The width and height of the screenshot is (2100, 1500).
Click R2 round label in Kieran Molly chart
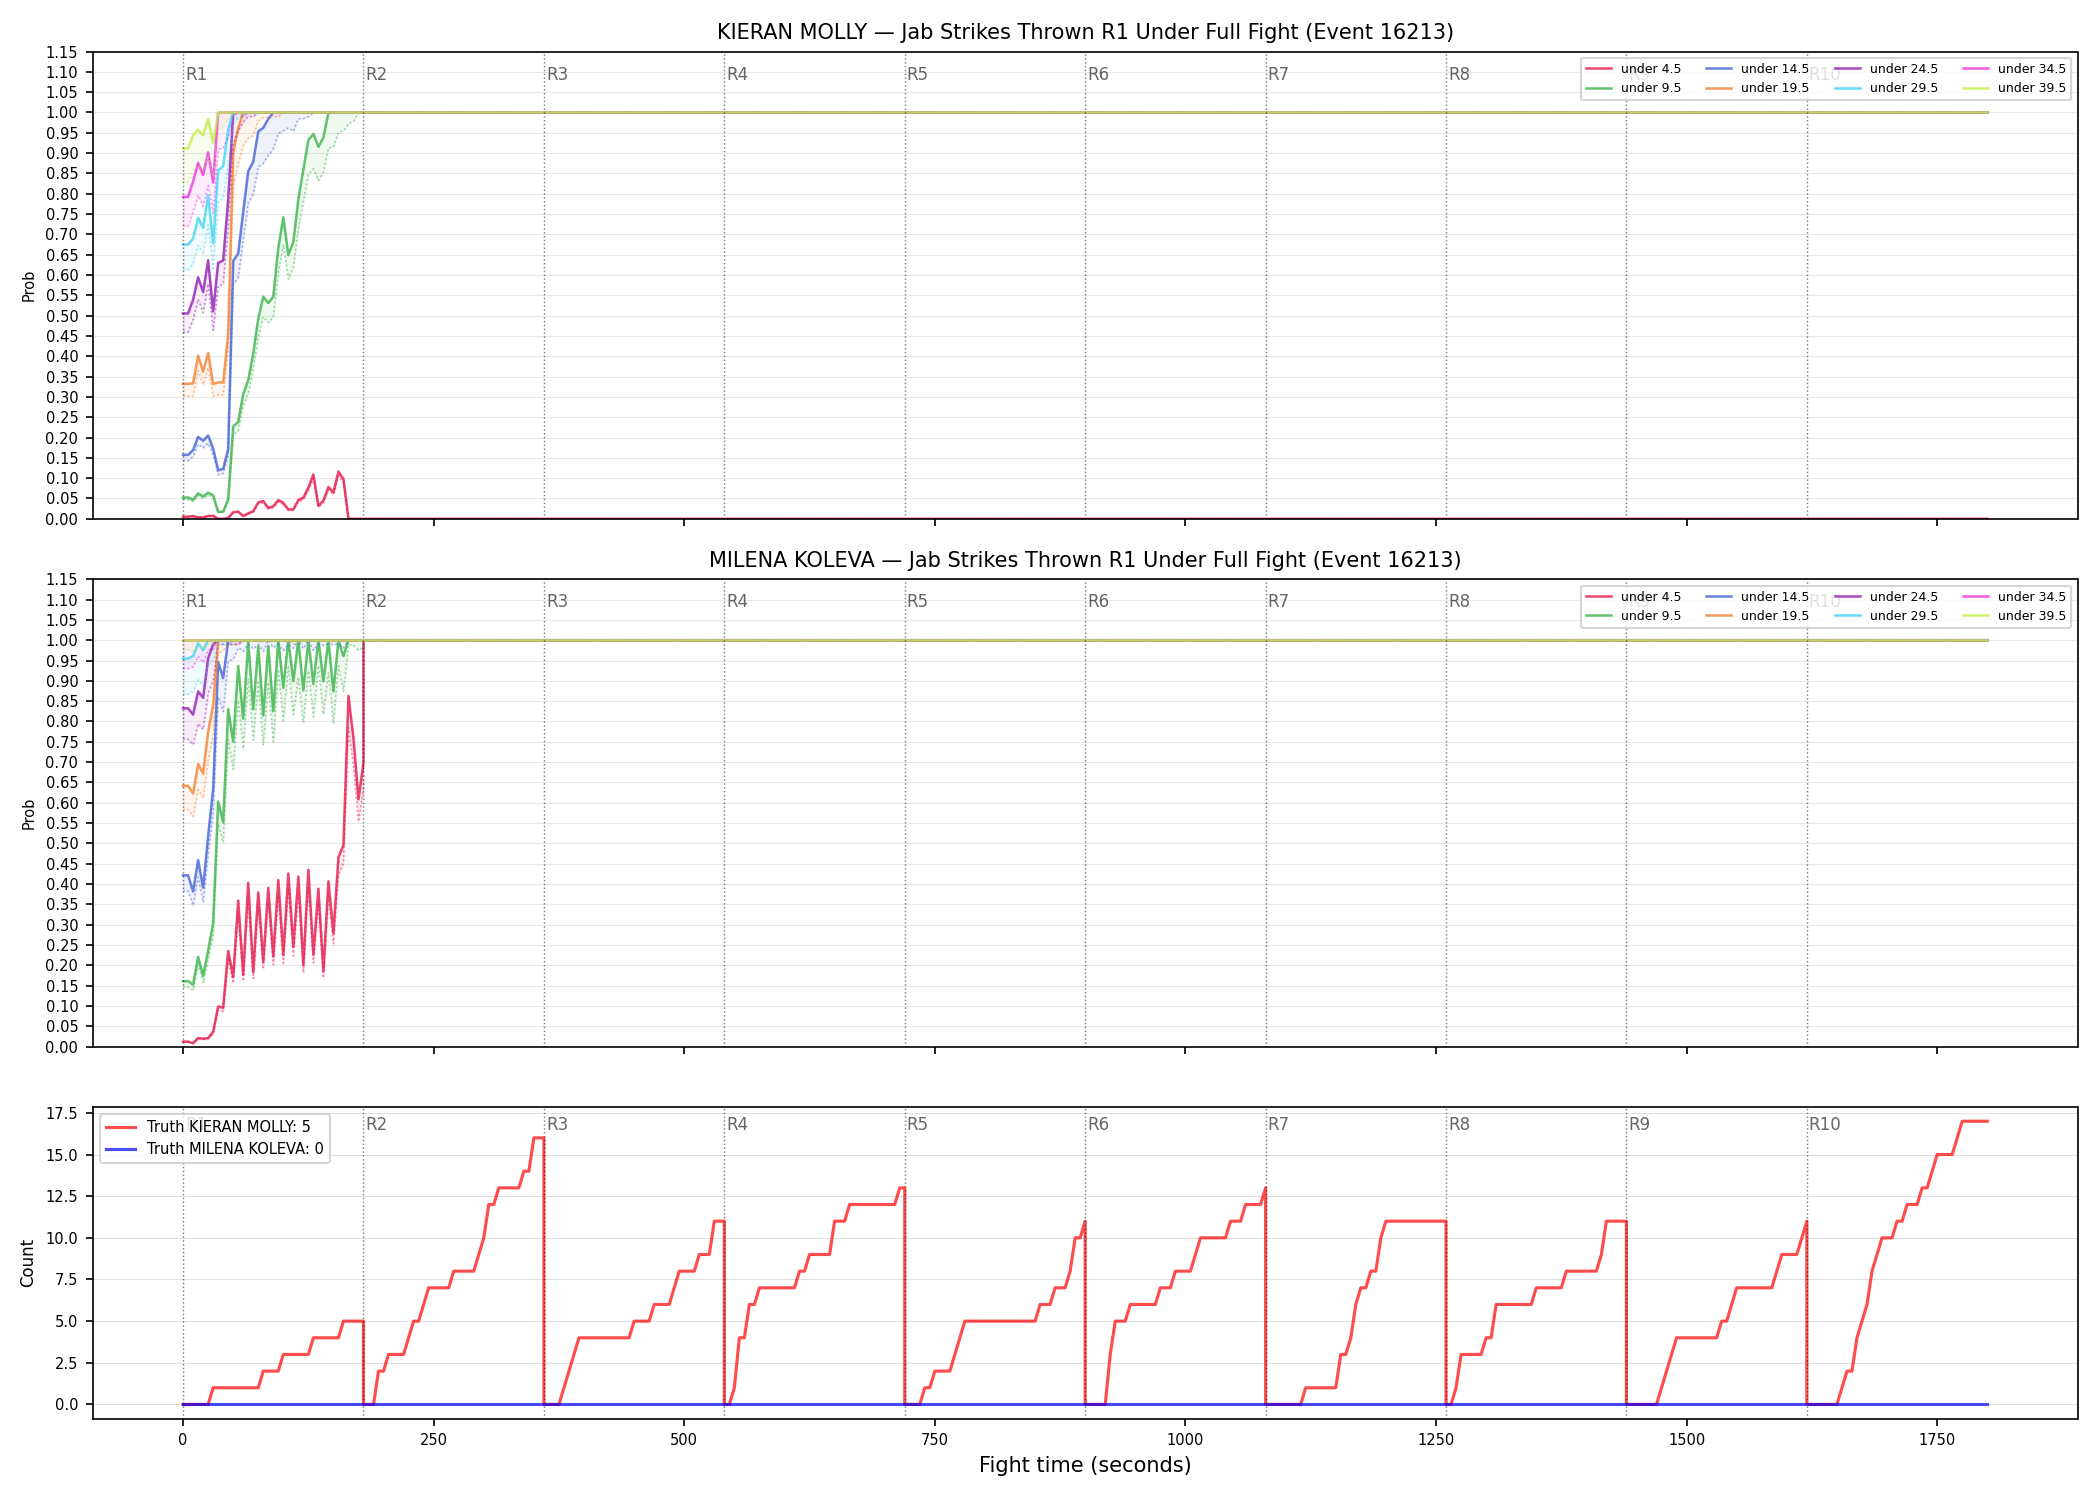point(376,74)
